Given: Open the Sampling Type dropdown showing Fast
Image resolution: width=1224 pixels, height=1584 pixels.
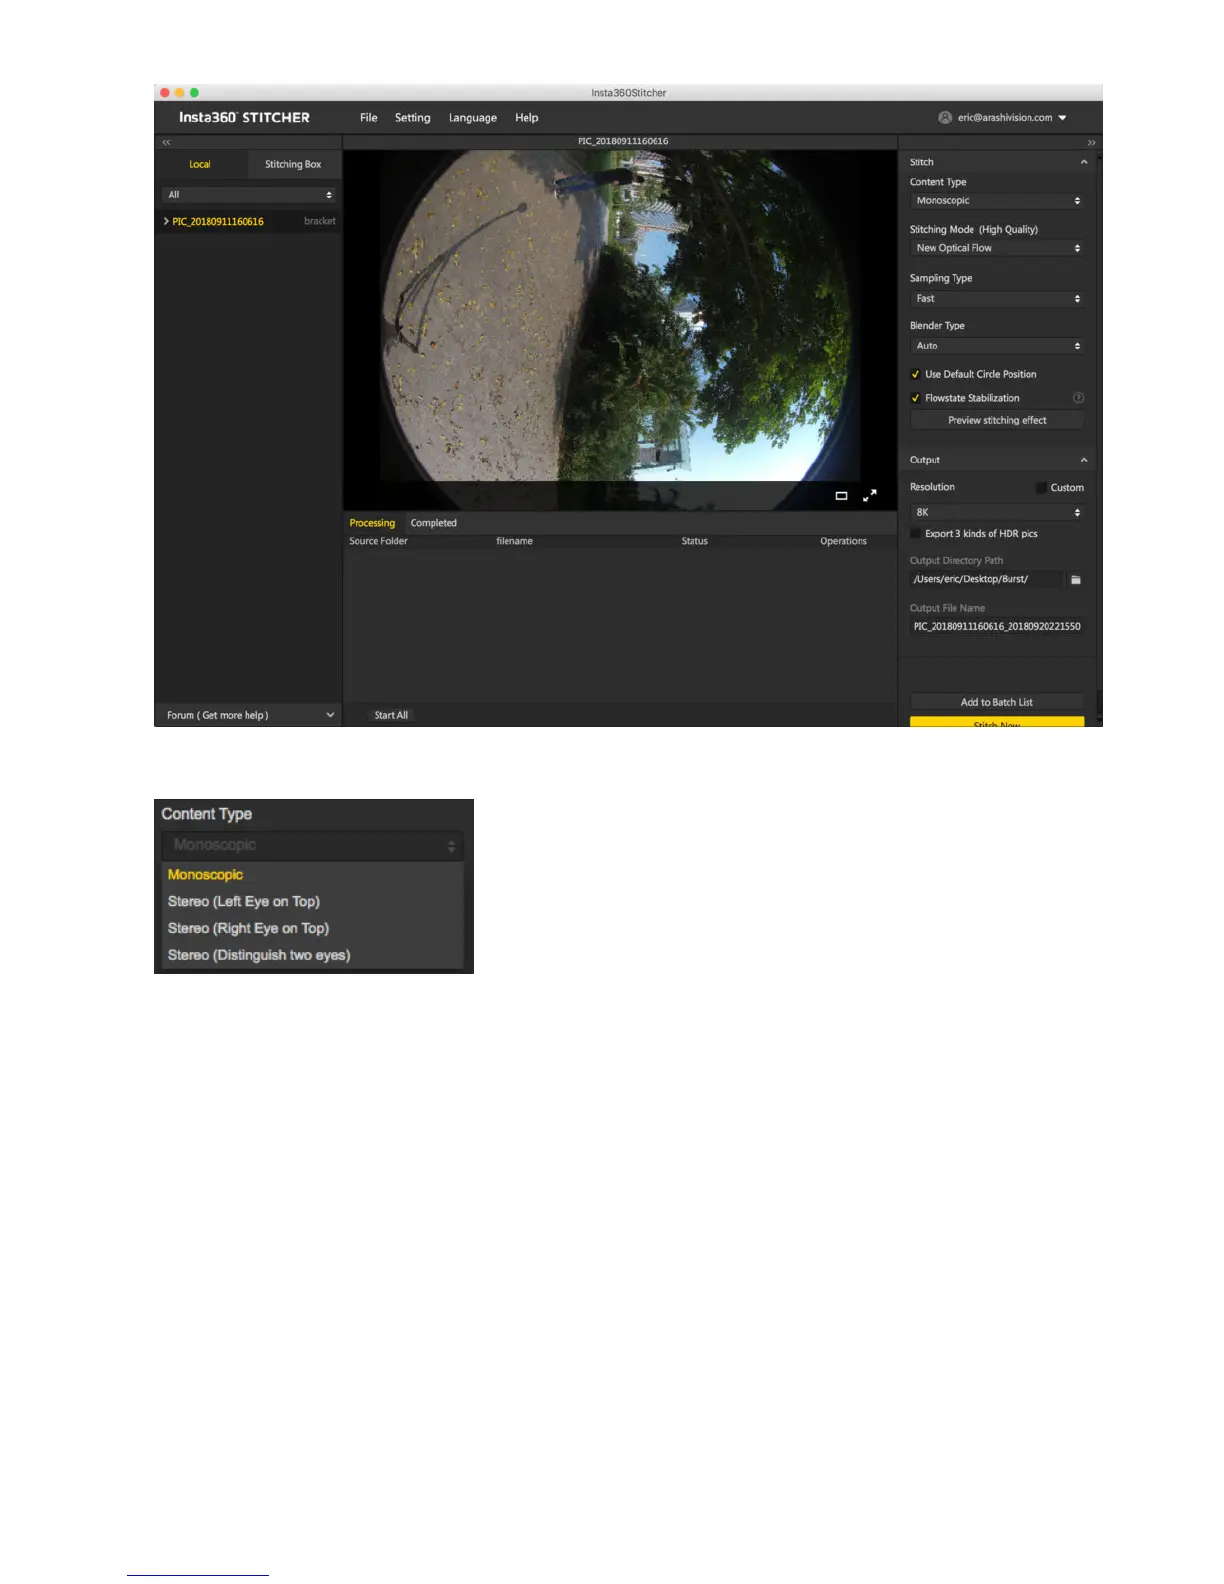Looking at the screenshot, I should point(997,299).
